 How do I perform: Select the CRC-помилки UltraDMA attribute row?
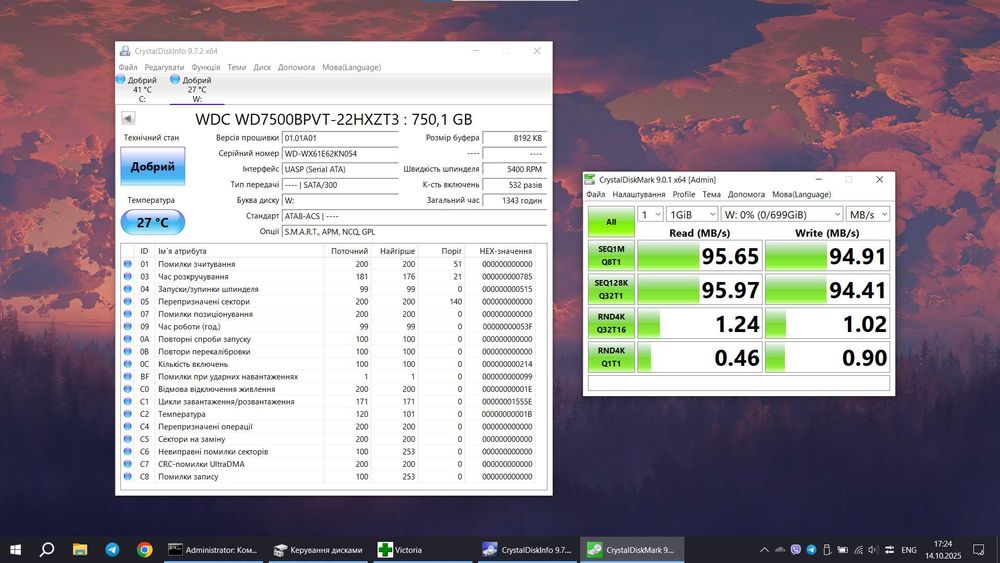328,464
